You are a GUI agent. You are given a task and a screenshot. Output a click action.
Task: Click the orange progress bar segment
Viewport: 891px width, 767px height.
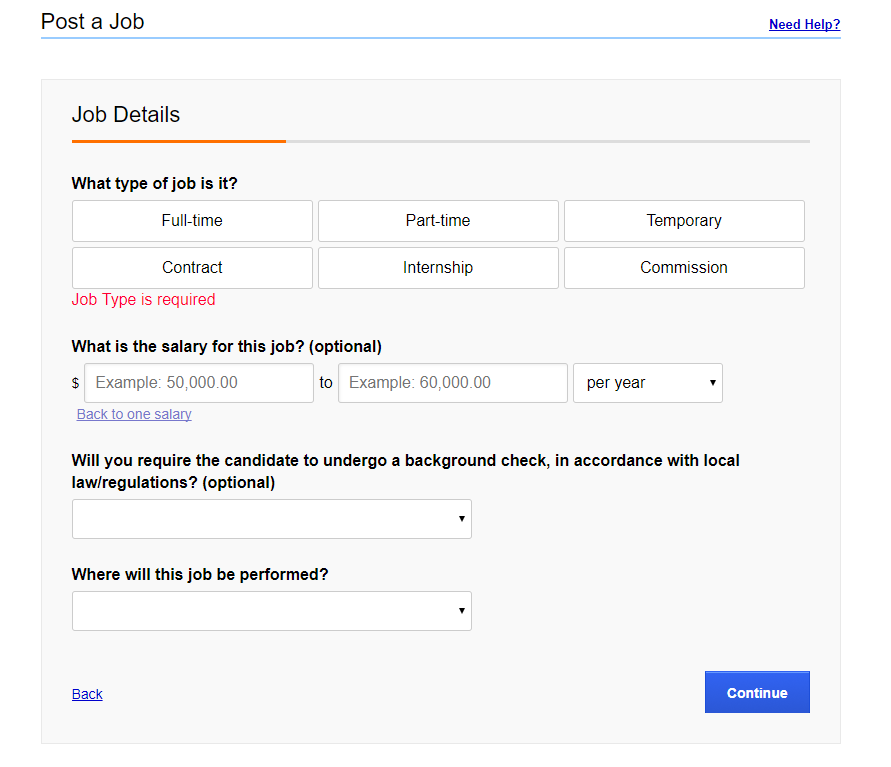[179, 142]
